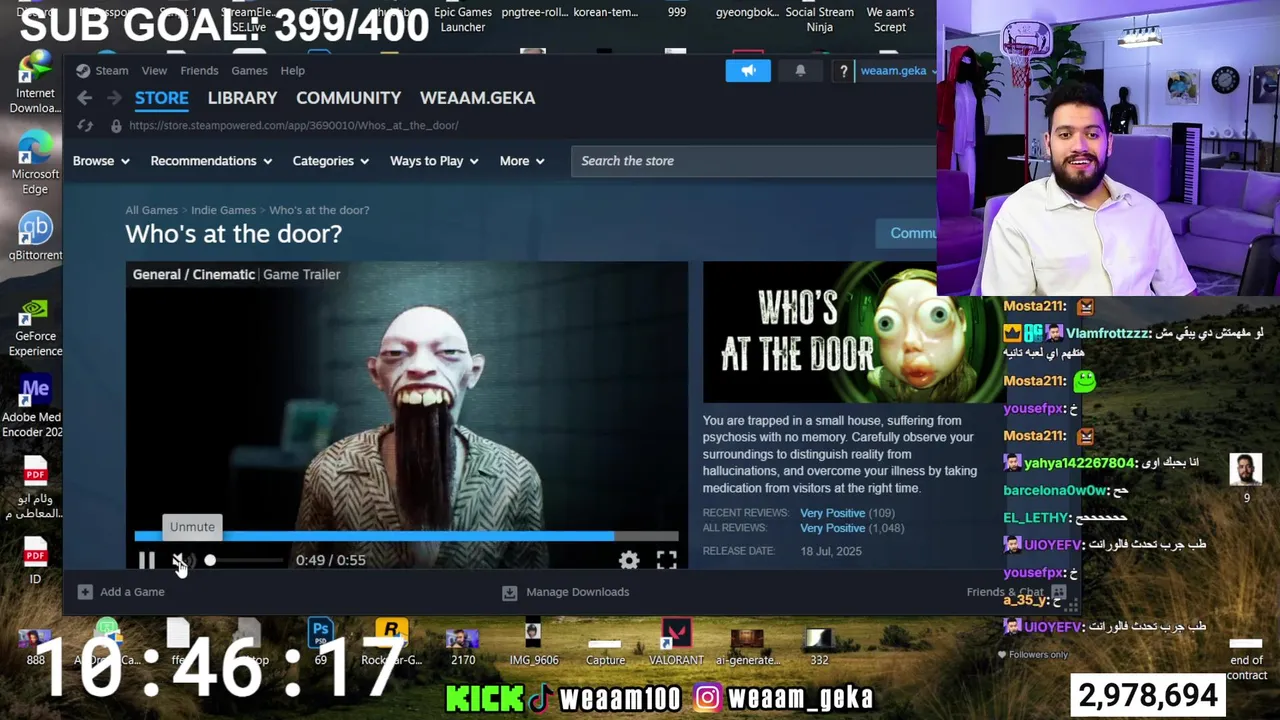
Task: Open recent reviews Very Positive (109)
Action: pyautogui.click(x=847, y=513)
